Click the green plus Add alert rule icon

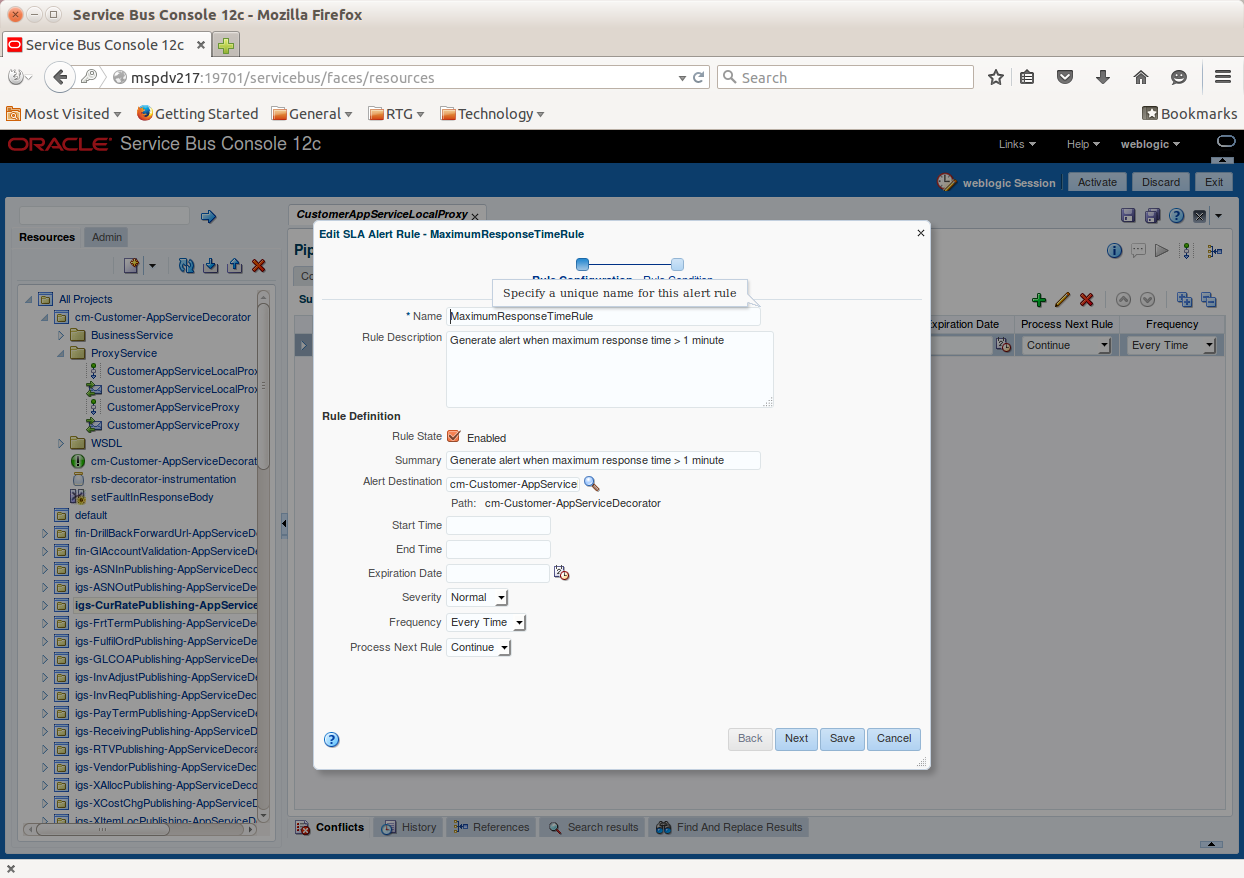(x=1039, y=299)
